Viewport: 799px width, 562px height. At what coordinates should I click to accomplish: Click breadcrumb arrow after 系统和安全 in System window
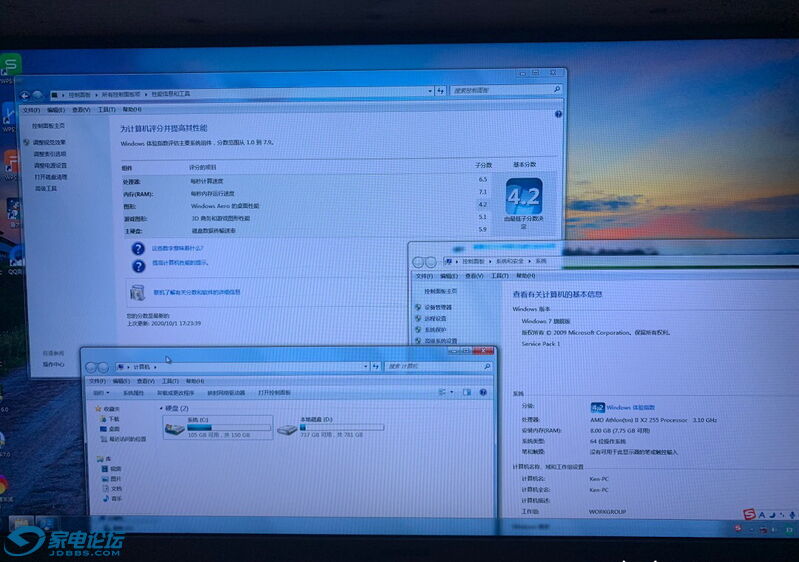point(529,261)
